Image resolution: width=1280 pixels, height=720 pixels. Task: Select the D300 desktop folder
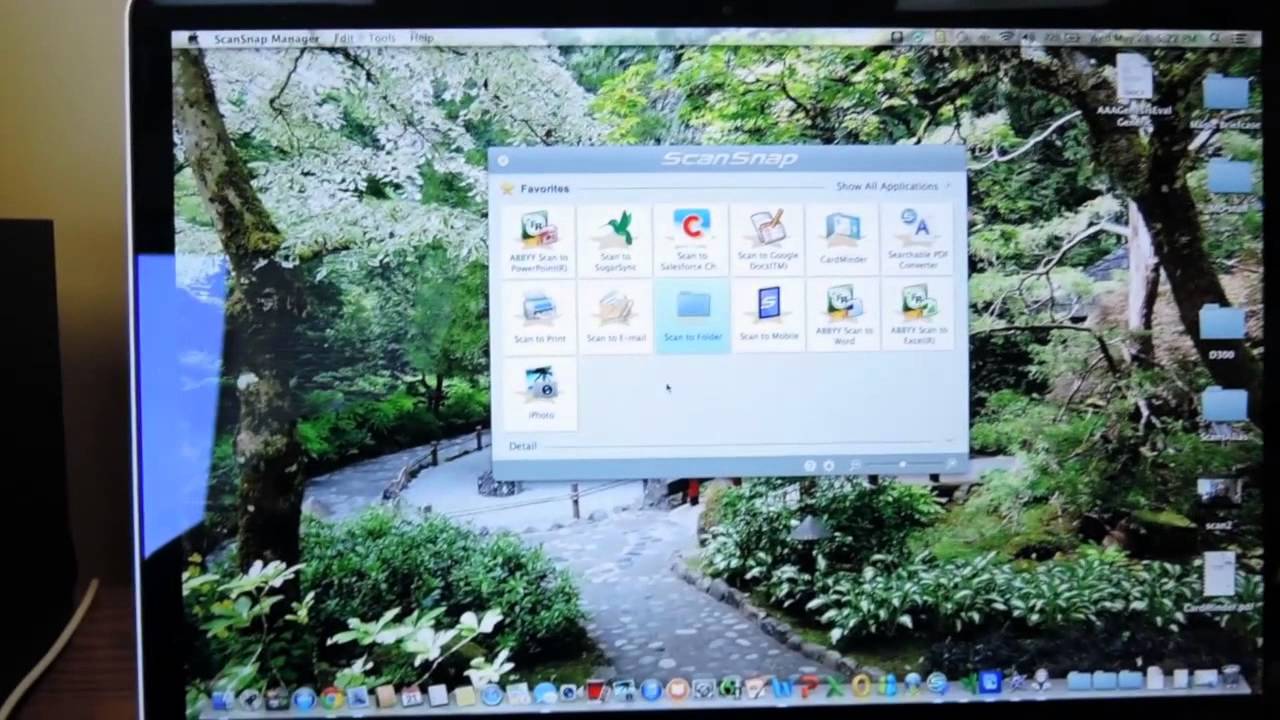1222,333
